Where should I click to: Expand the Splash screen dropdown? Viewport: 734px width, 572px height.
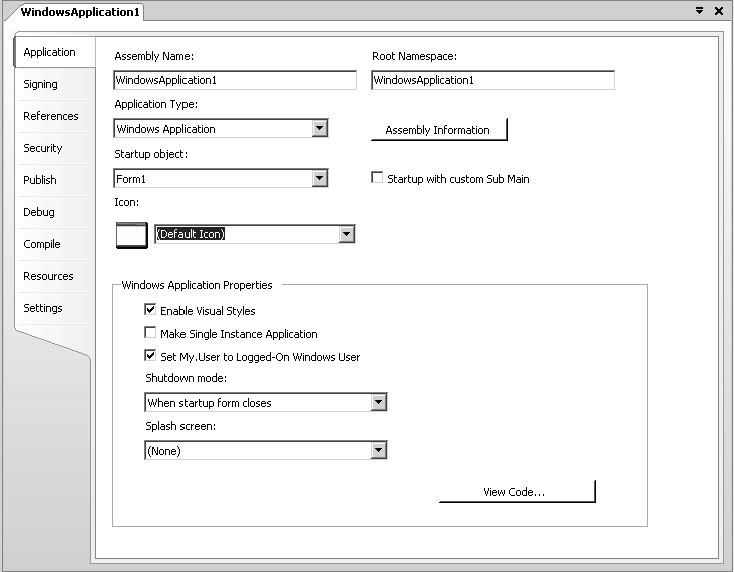[x=378, y=450]
